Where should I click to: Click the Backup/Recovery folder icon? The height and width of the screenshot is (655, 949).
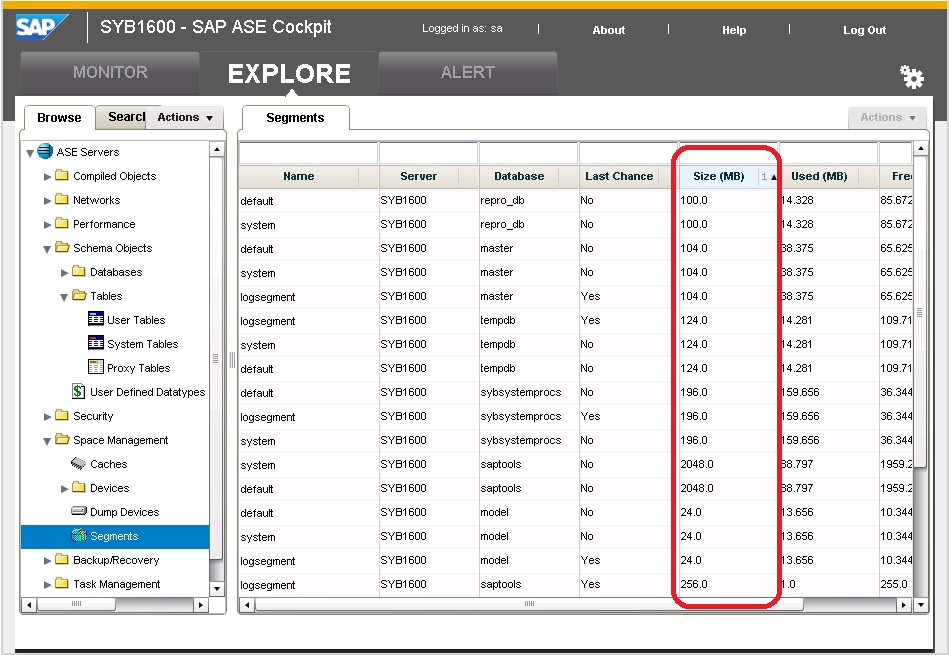coord(62,559)
